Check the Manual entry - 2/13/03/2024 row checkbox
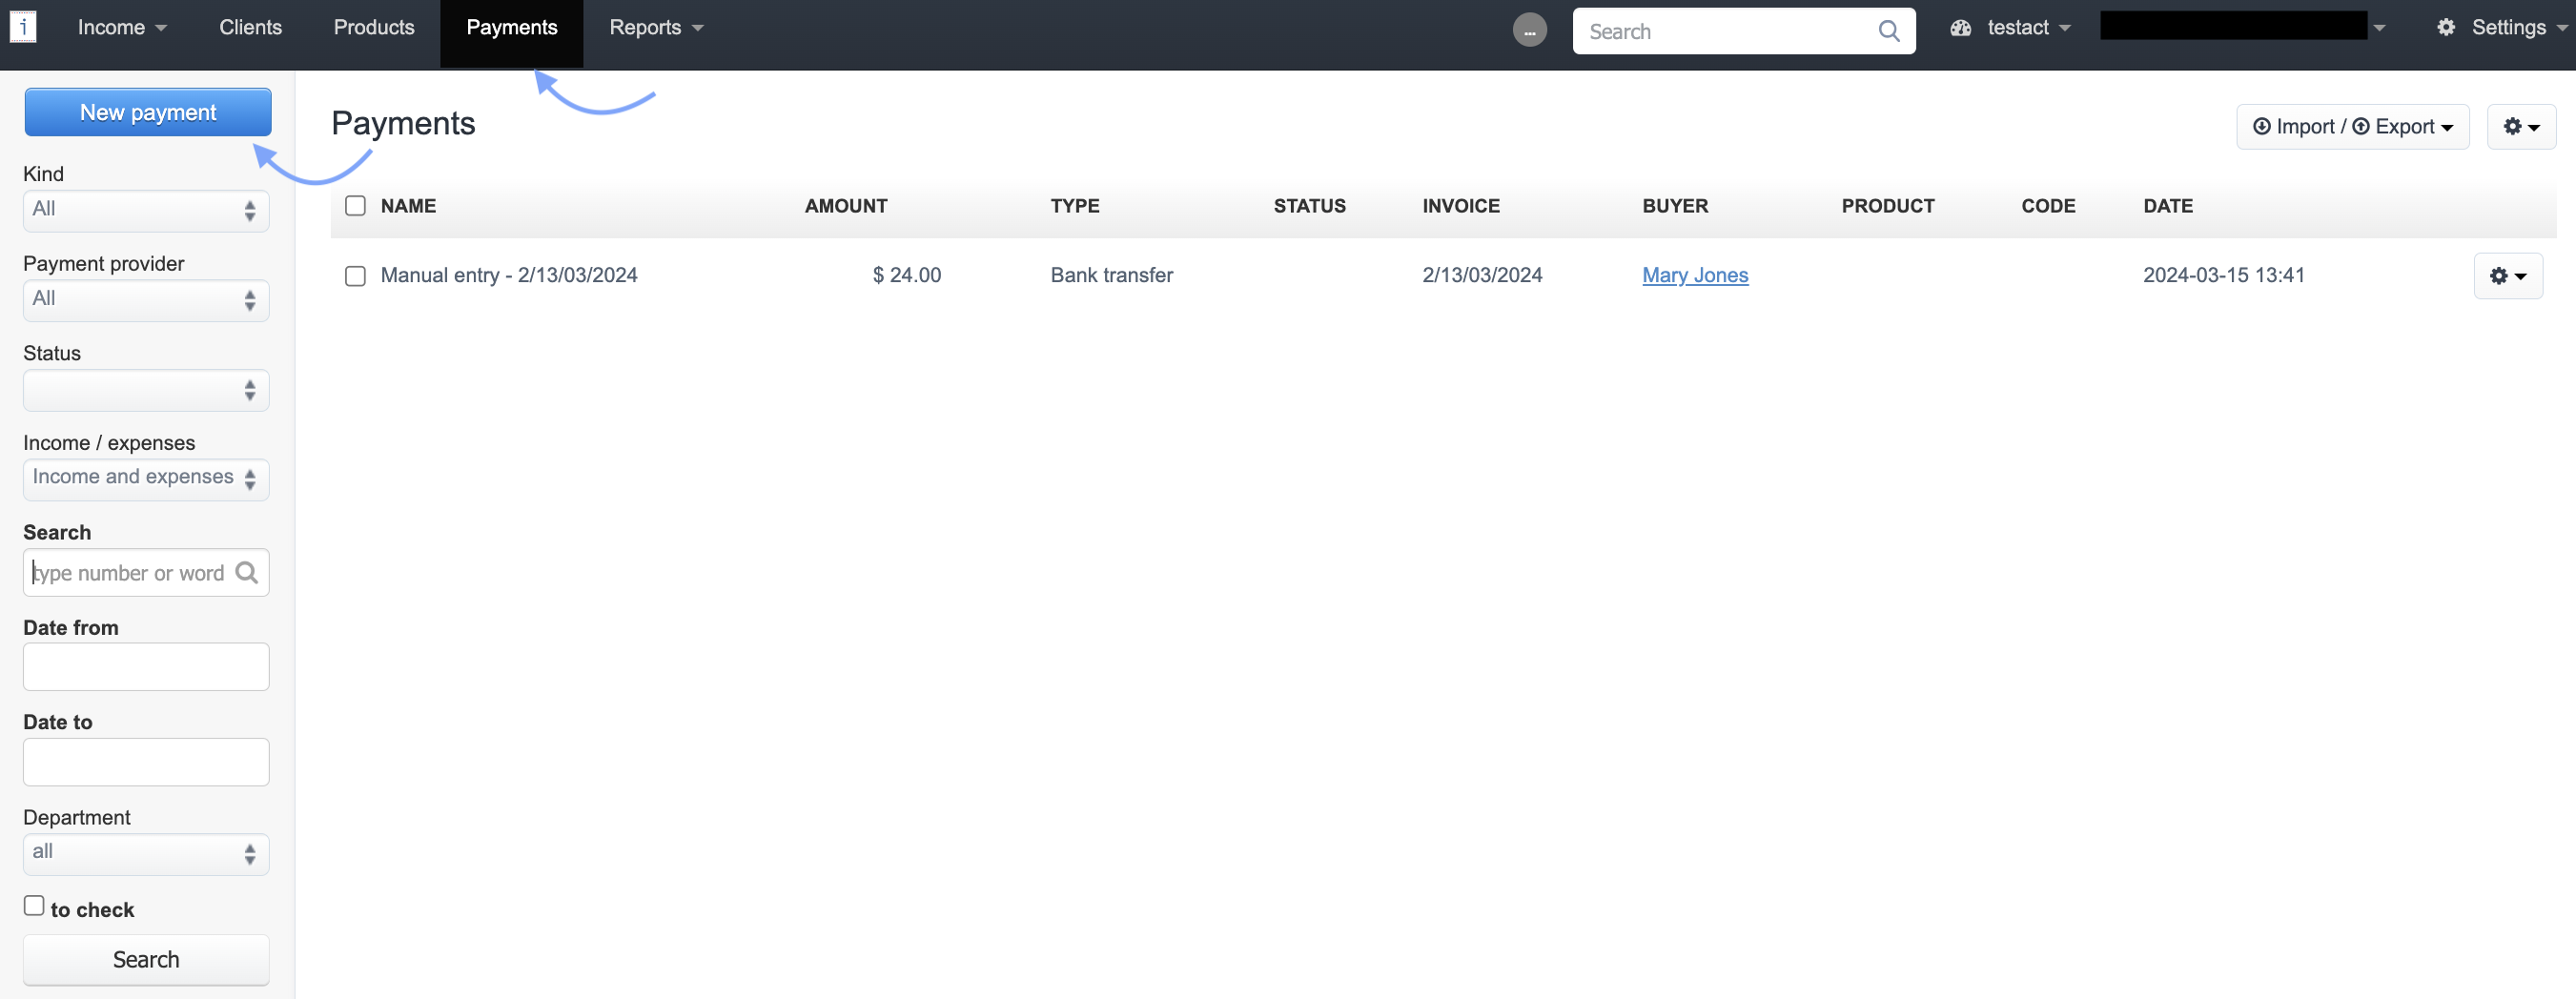 (x=355, y=276)
